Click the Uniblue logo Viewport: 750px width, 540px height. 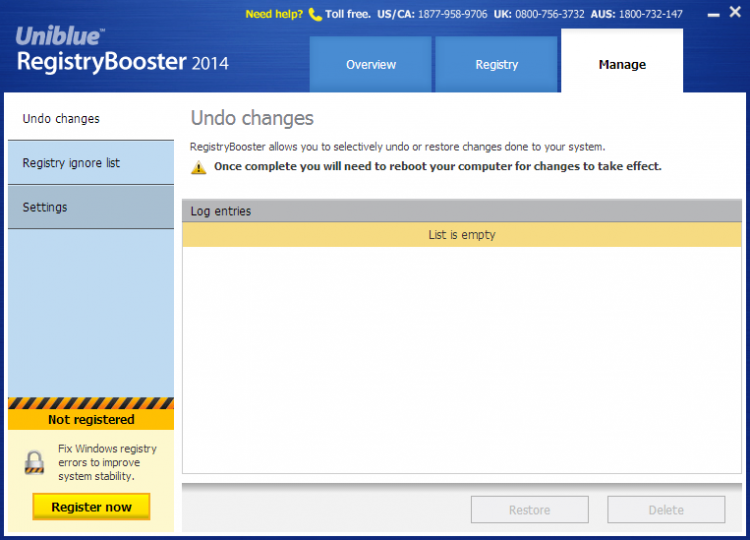[x=60, y=36]
